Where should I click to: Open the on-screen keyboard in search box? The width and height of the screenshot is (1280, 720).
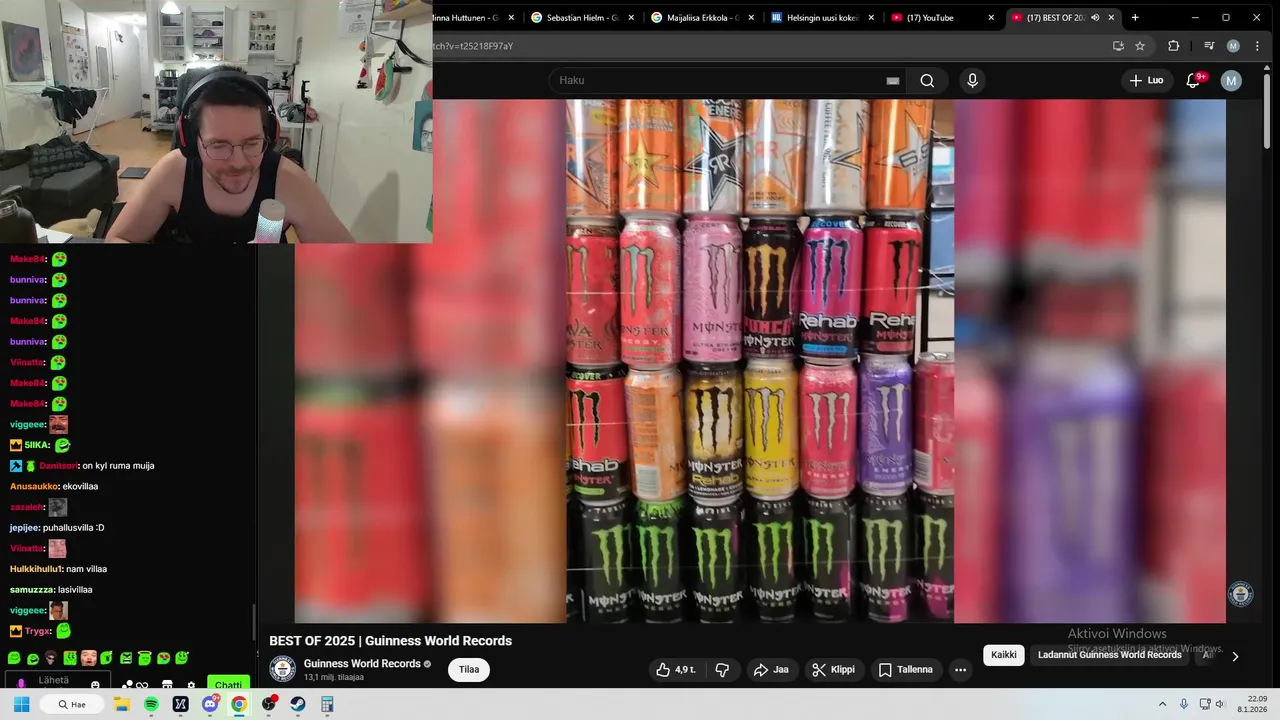click(x=893, y=81)
